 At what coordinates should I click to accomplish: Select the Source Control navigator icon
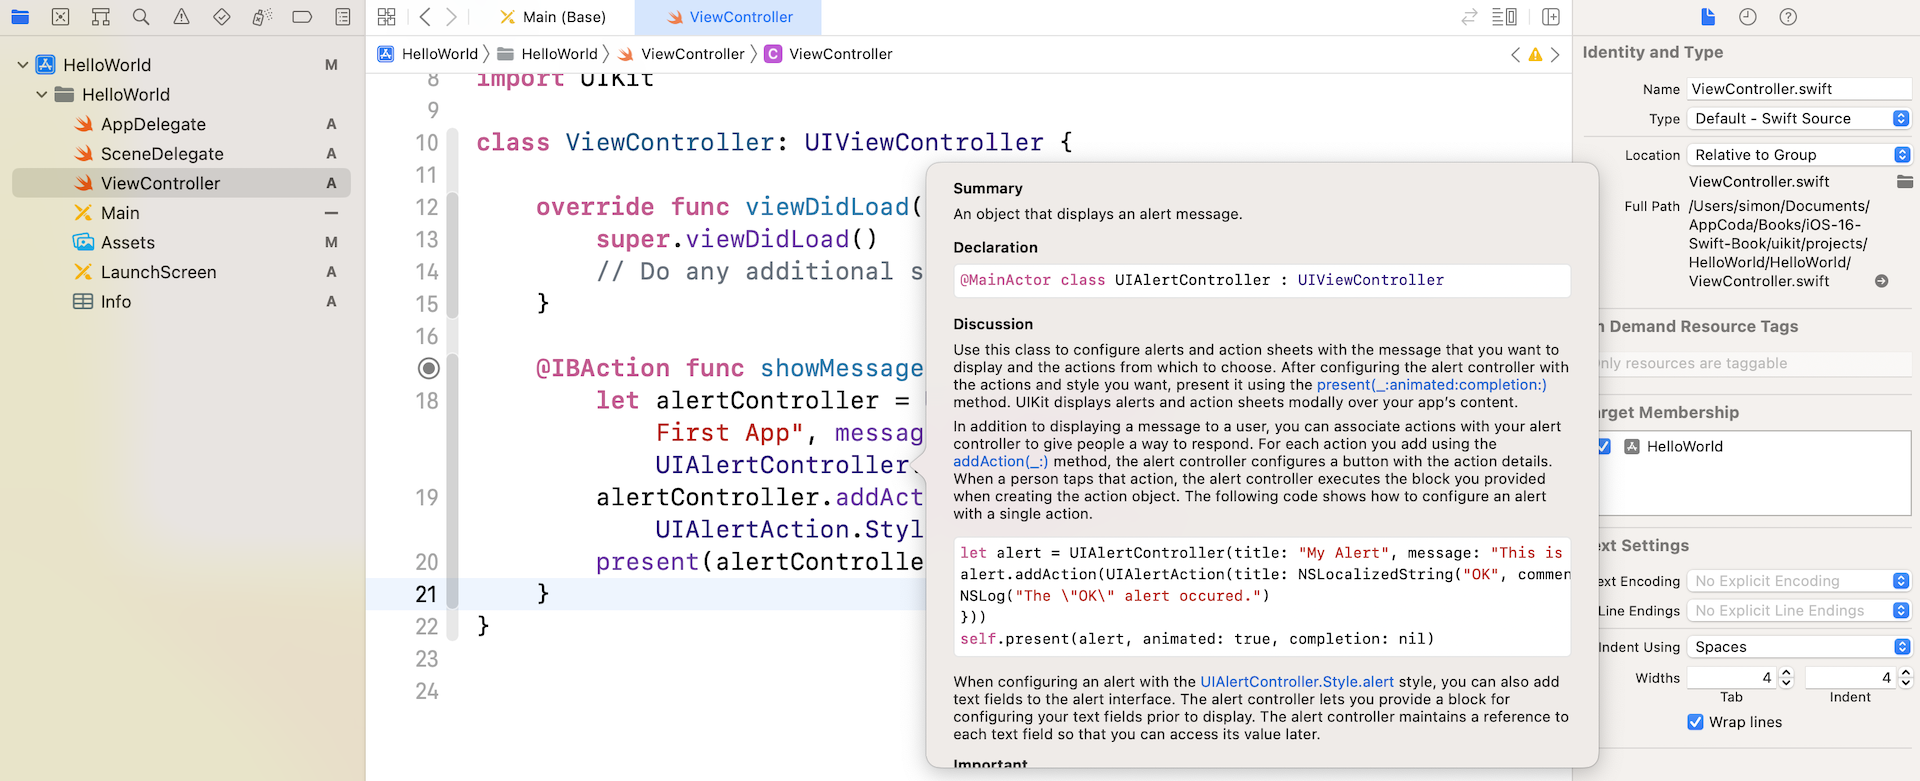click(x=61, y=17)
